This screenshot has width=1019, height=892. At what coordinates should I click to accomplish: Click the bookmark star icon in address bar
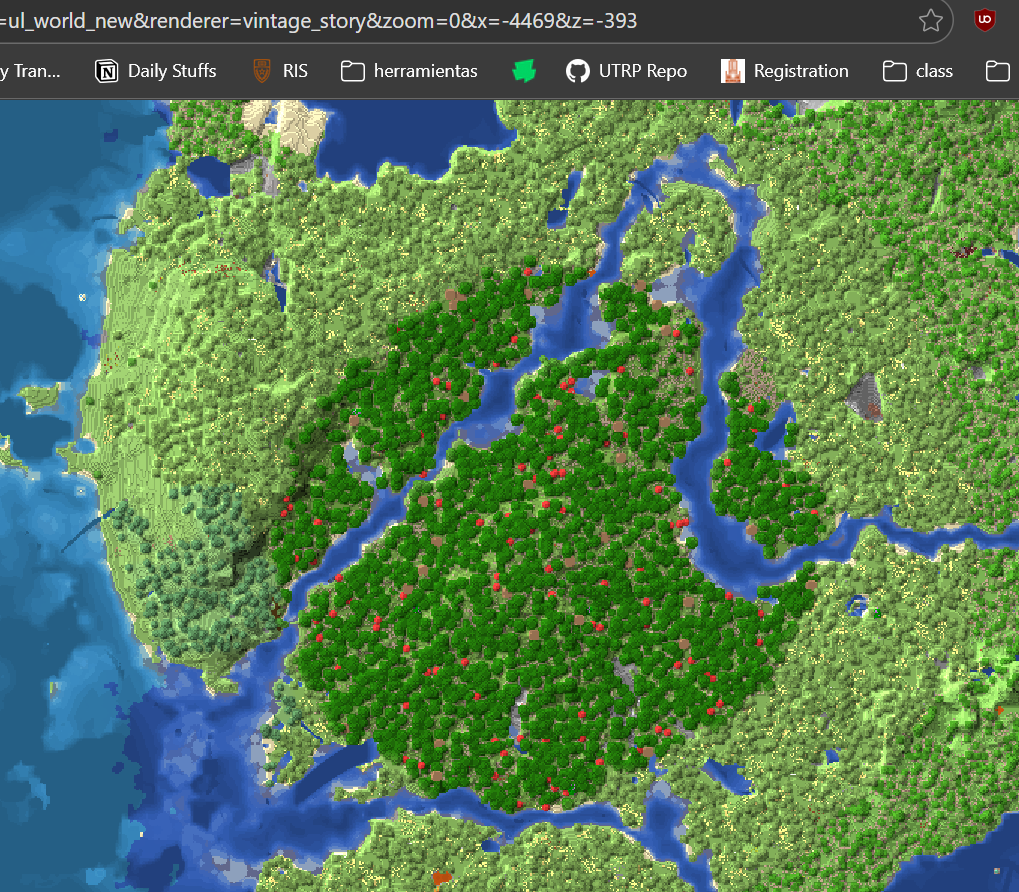coord(931,21)
